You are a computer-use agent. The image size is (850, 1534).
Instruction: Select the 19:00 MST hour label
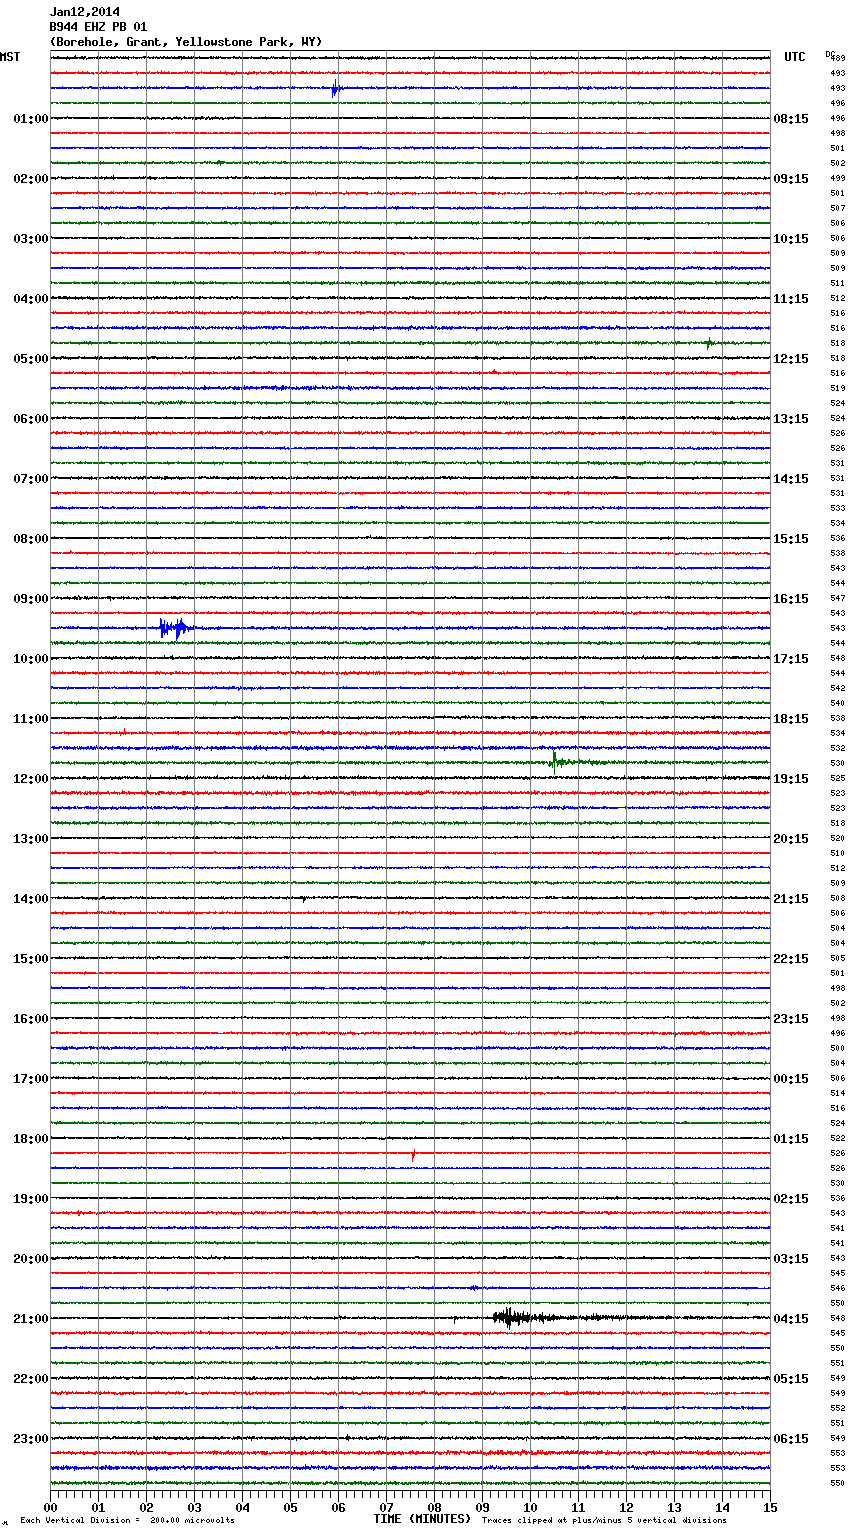click(30, 1199)
